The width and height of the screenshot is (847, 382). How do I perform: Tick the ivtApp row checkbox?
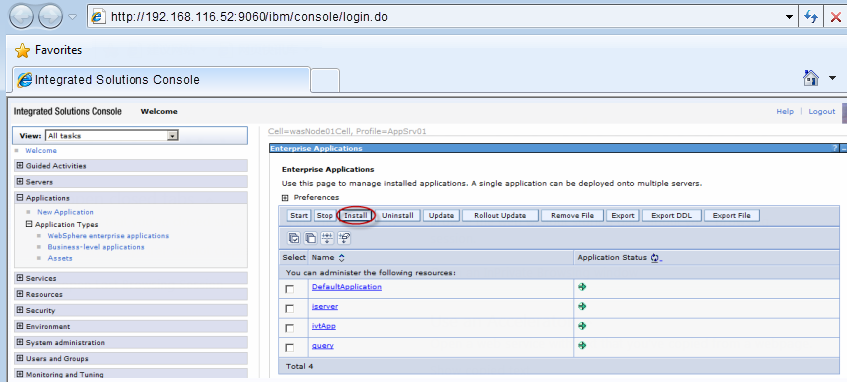pos(290,328)
